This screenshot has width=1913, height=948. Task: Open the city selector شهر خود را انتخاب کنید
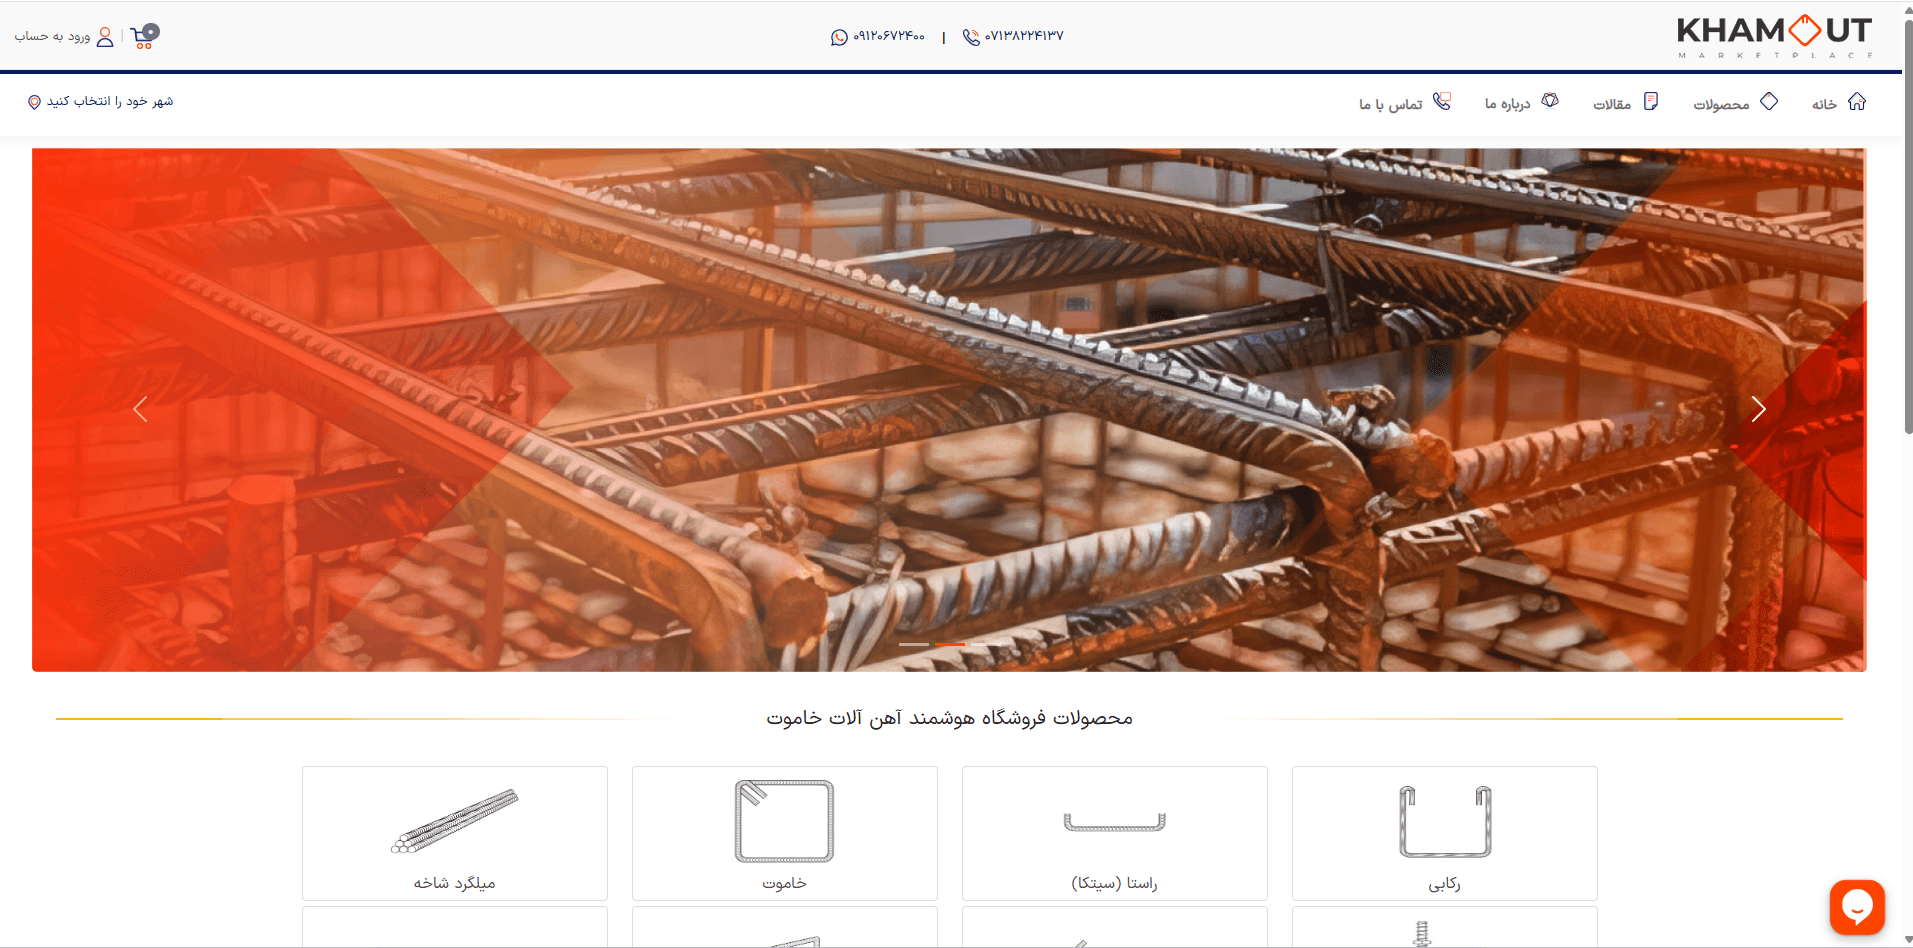click(x=110, y=102)
